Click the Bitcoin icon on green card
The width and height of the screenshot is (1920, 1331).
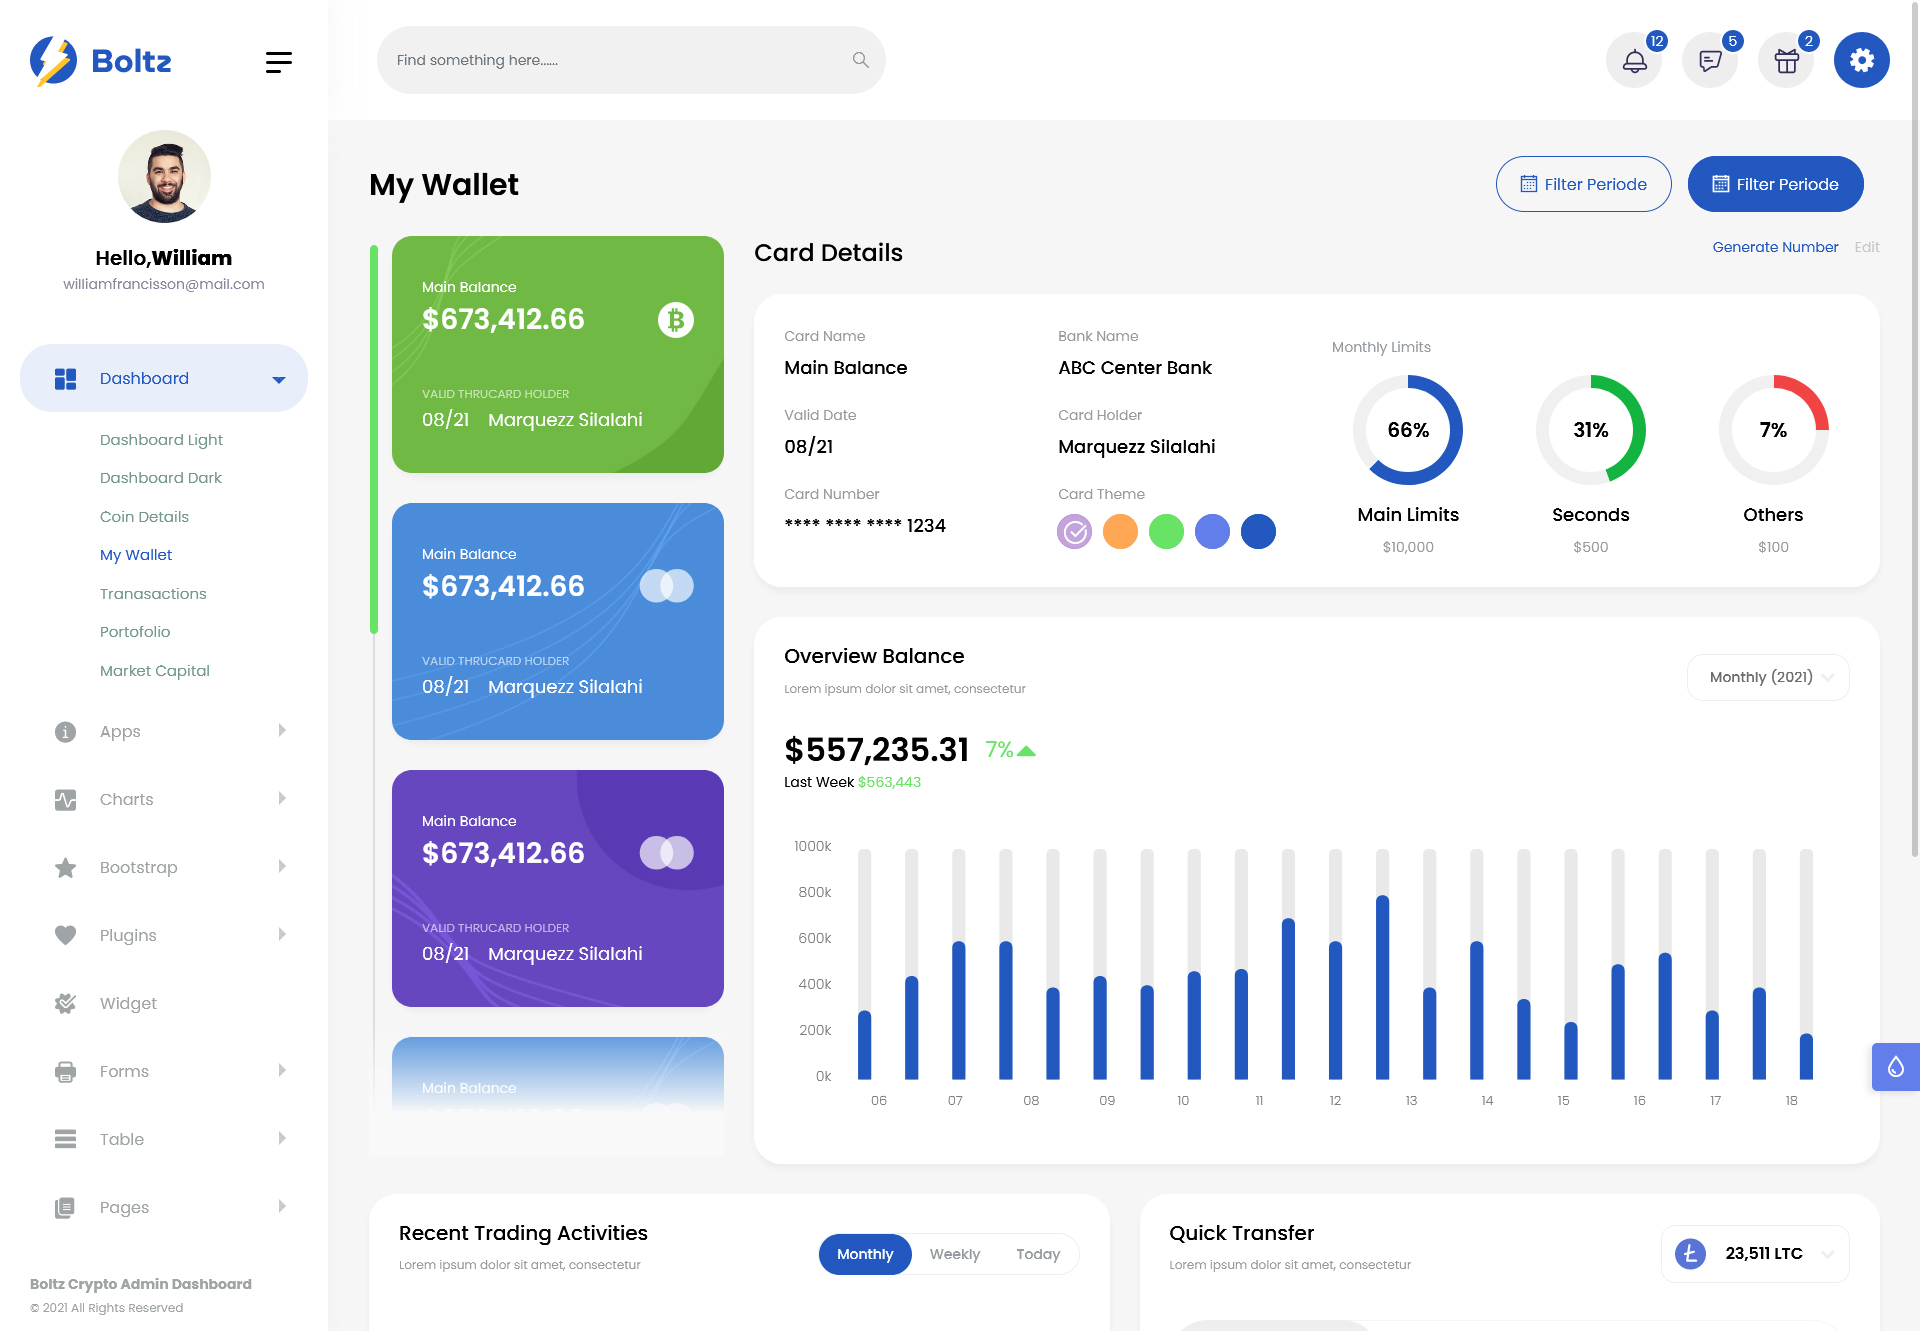click(x=676, y=320)
